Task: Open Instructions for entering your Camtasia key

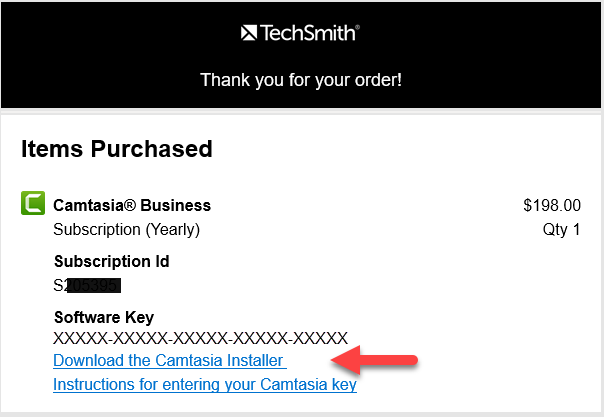Action: 204,384
